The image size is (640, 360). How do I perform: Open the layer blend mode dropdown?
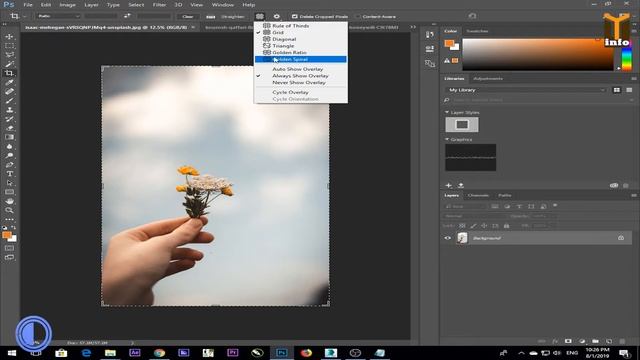pyautogui.click(x=475, y=216)
